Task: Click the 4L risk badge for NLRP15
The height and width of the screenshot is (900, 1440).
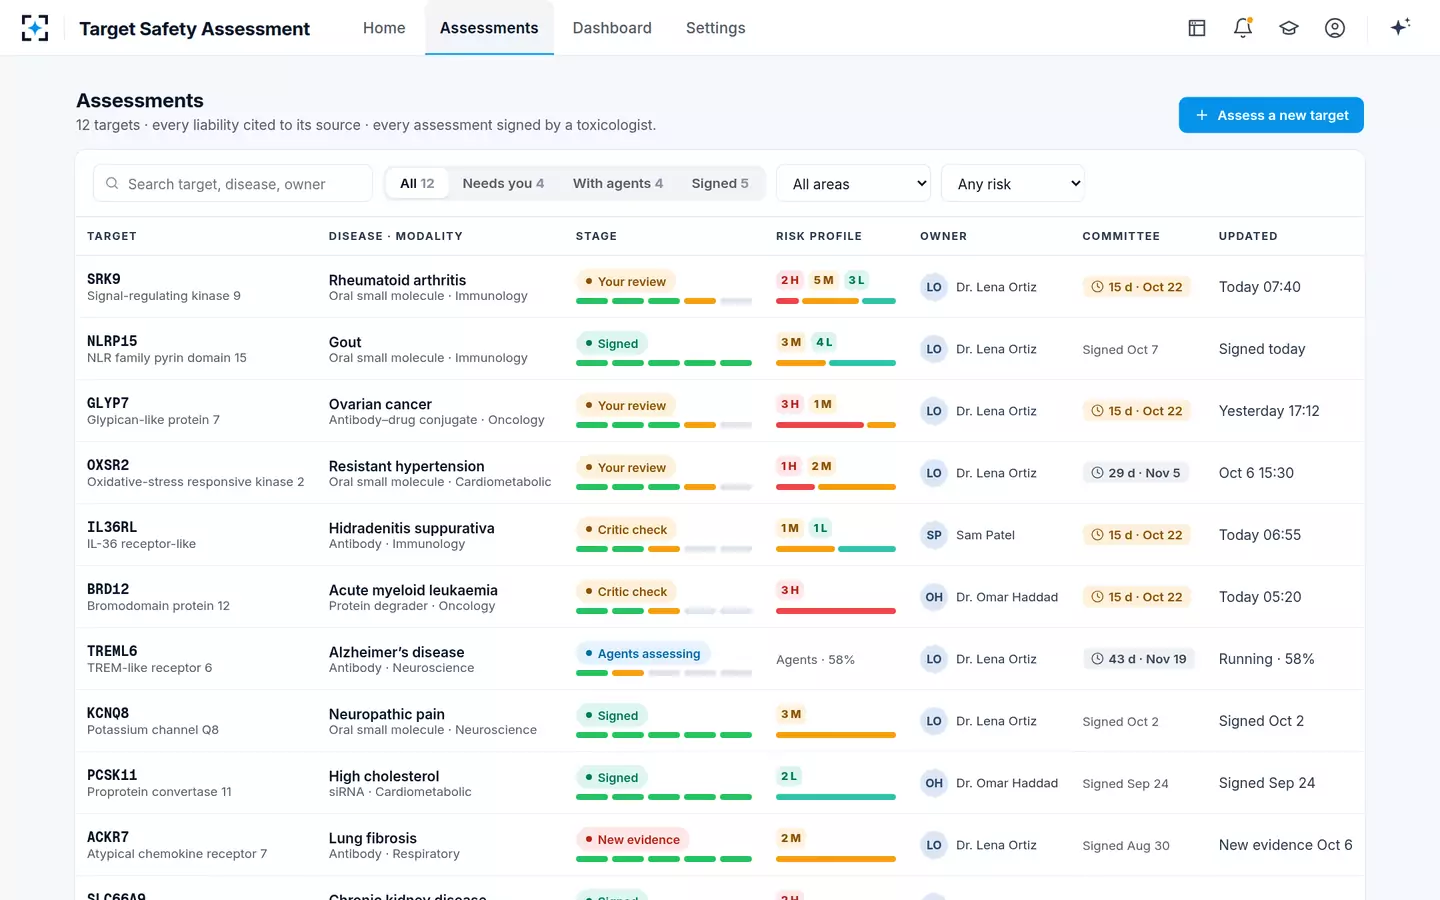Action: point(824,342)
